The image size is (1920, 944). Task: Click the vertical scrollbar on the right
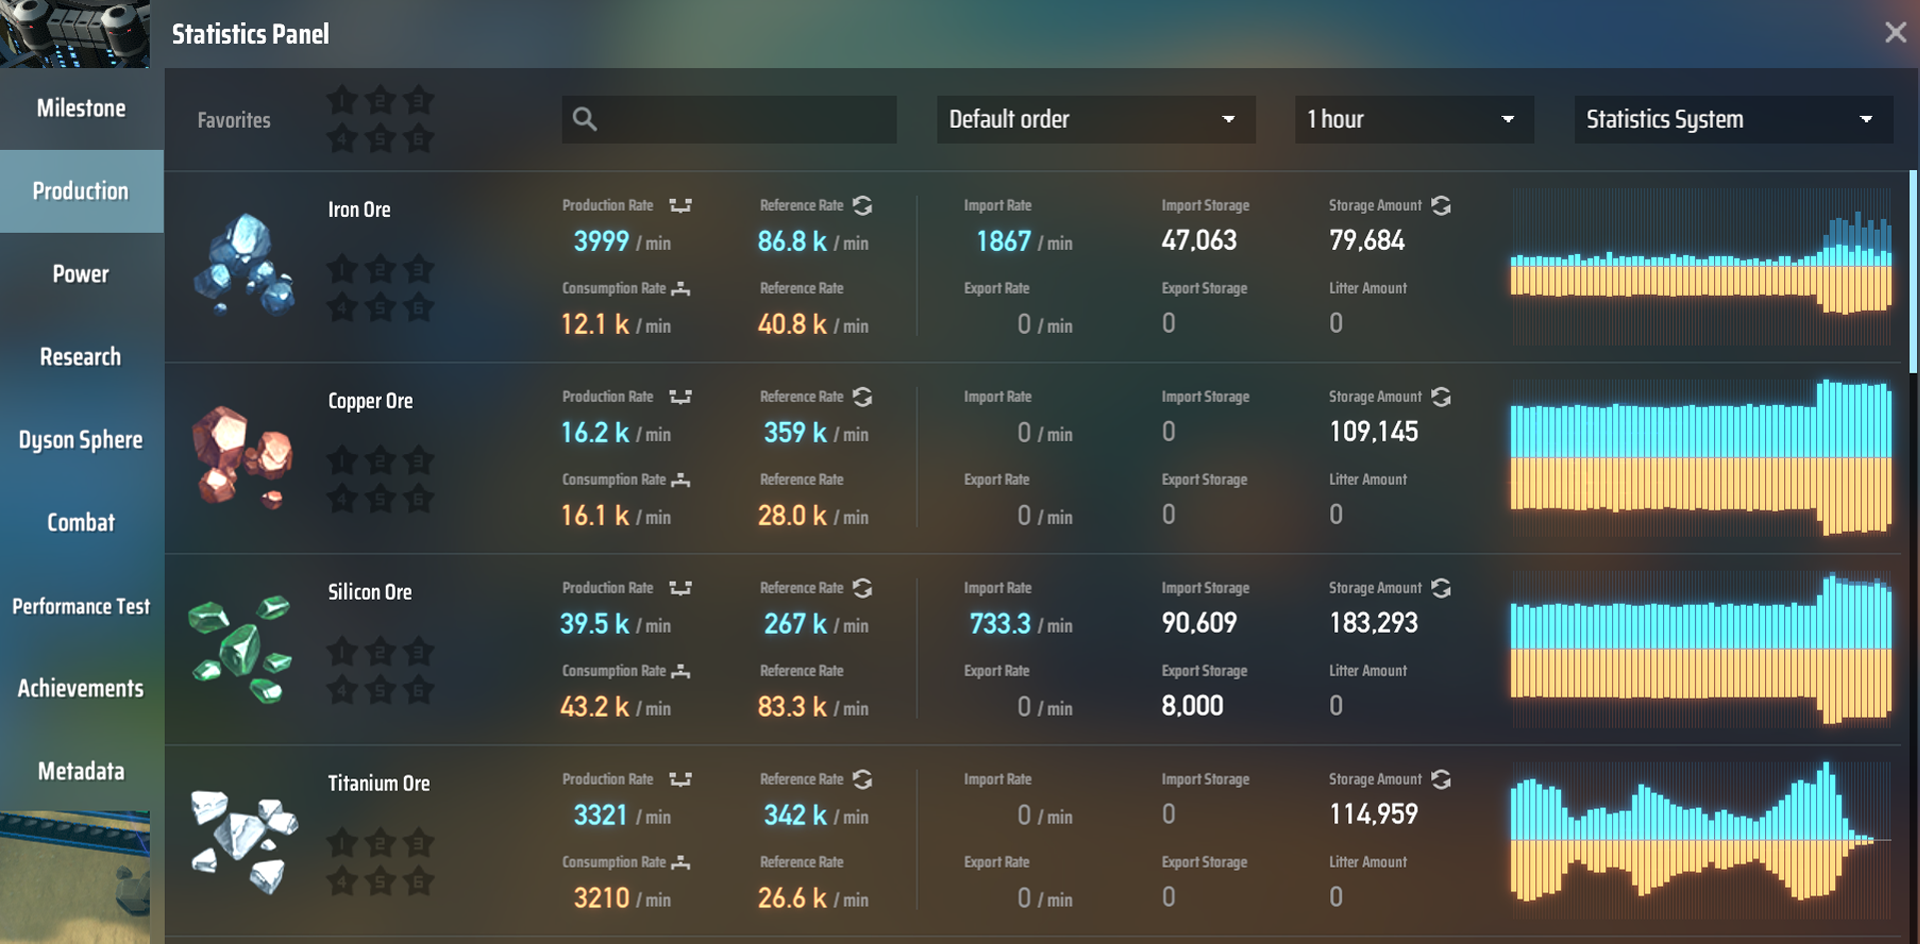pyautogui.click(x=1912, y=270)
